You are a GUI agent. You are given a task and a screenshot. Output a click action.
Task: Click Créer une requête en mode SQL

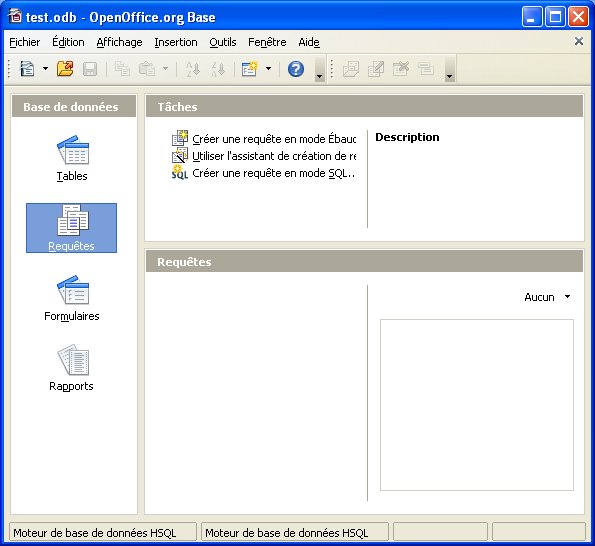(x=274, y=173)
